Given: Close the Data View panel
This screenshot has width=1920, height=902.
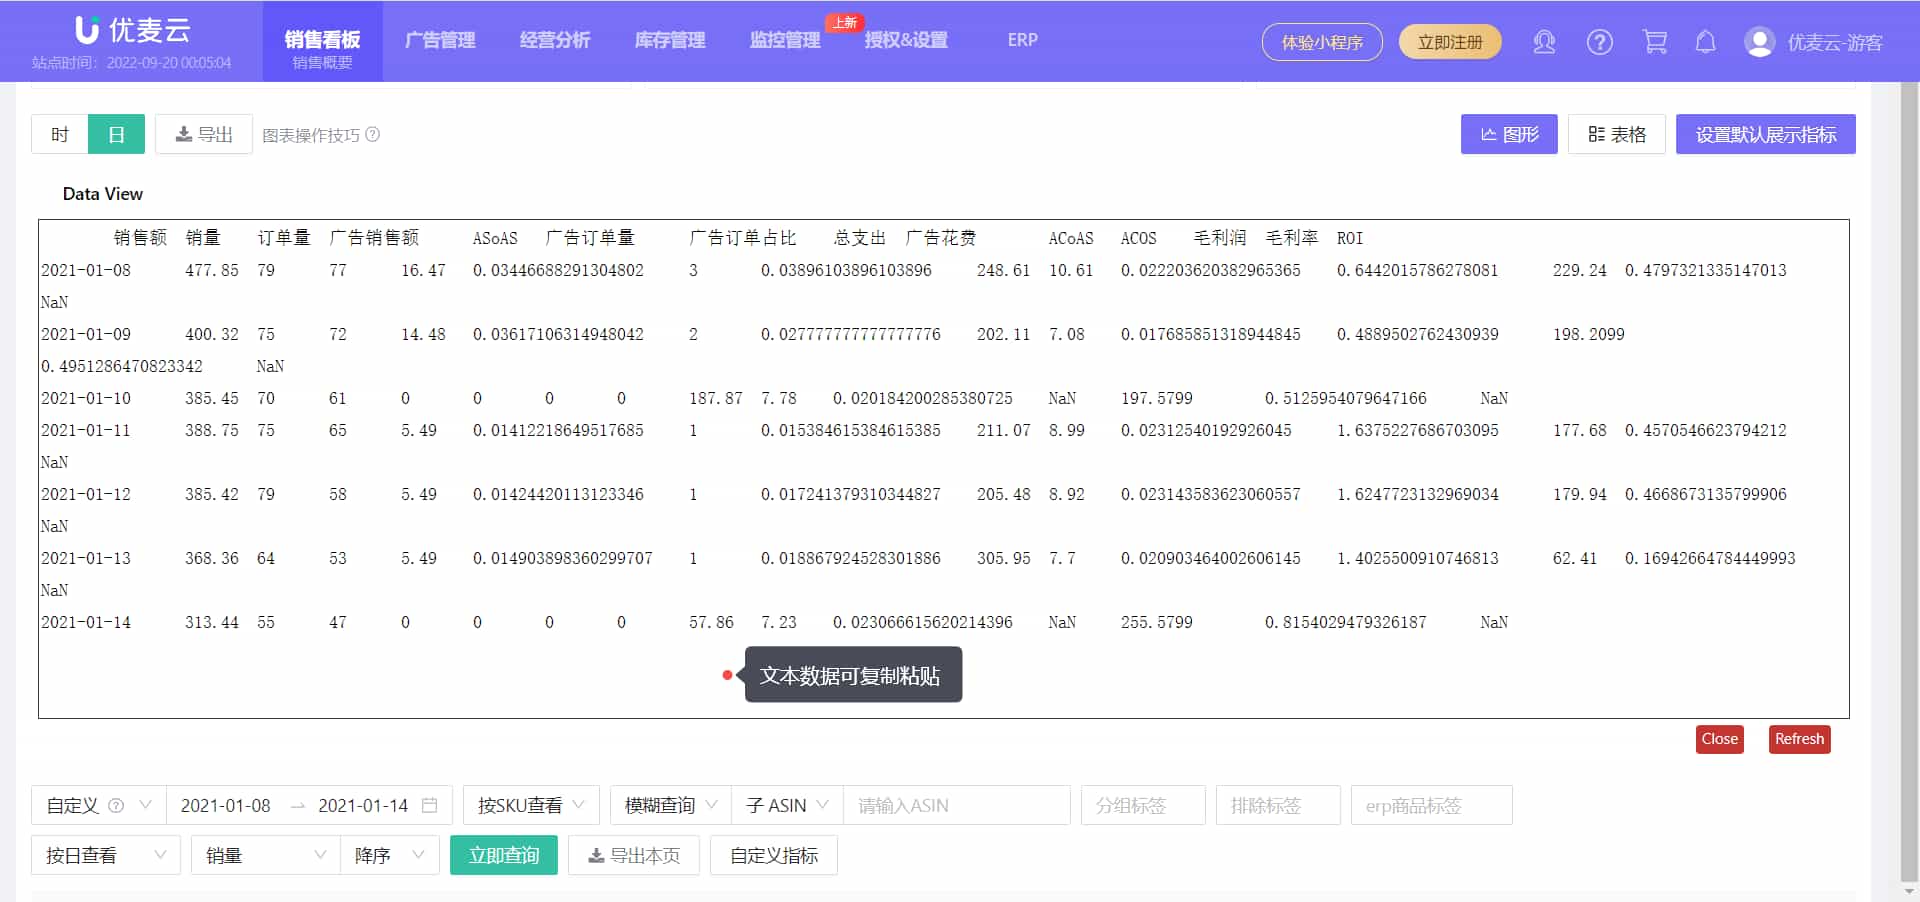Looking at the screenshot, I should pos(1719,739).
